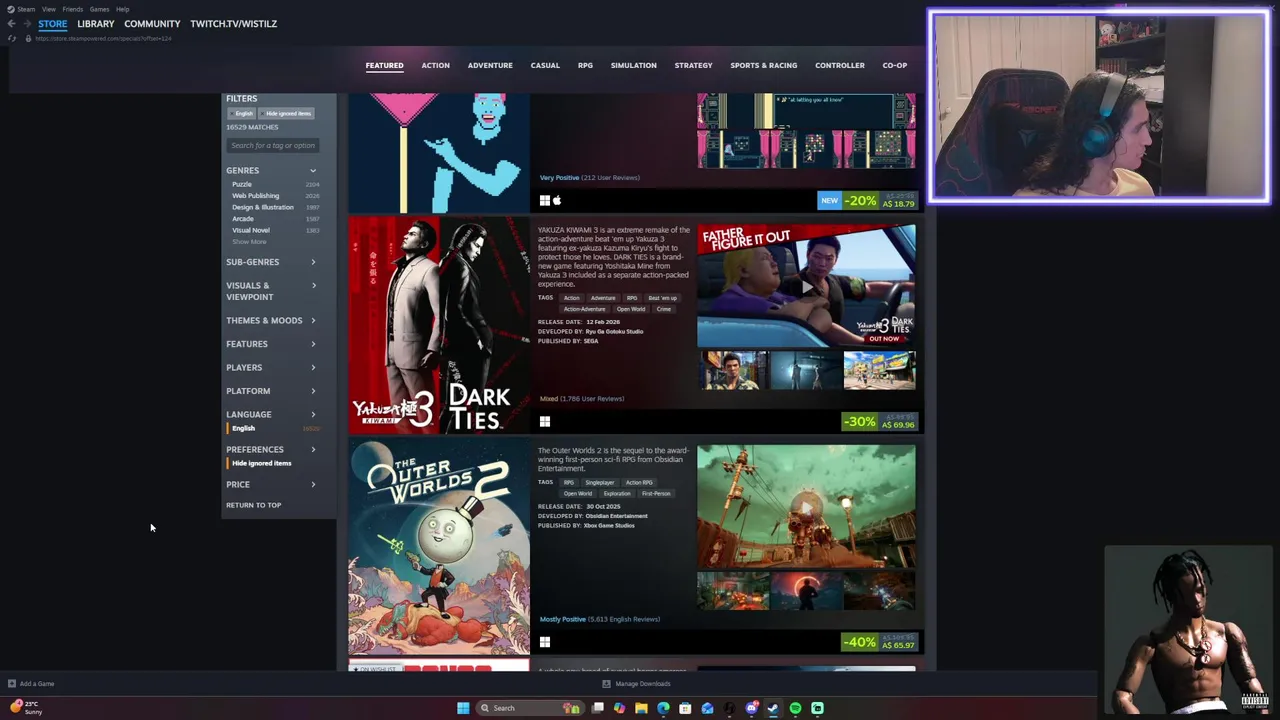Expand the Themes & Moods section
This screenshot has width=1280, height=720.
coord(271,320)
